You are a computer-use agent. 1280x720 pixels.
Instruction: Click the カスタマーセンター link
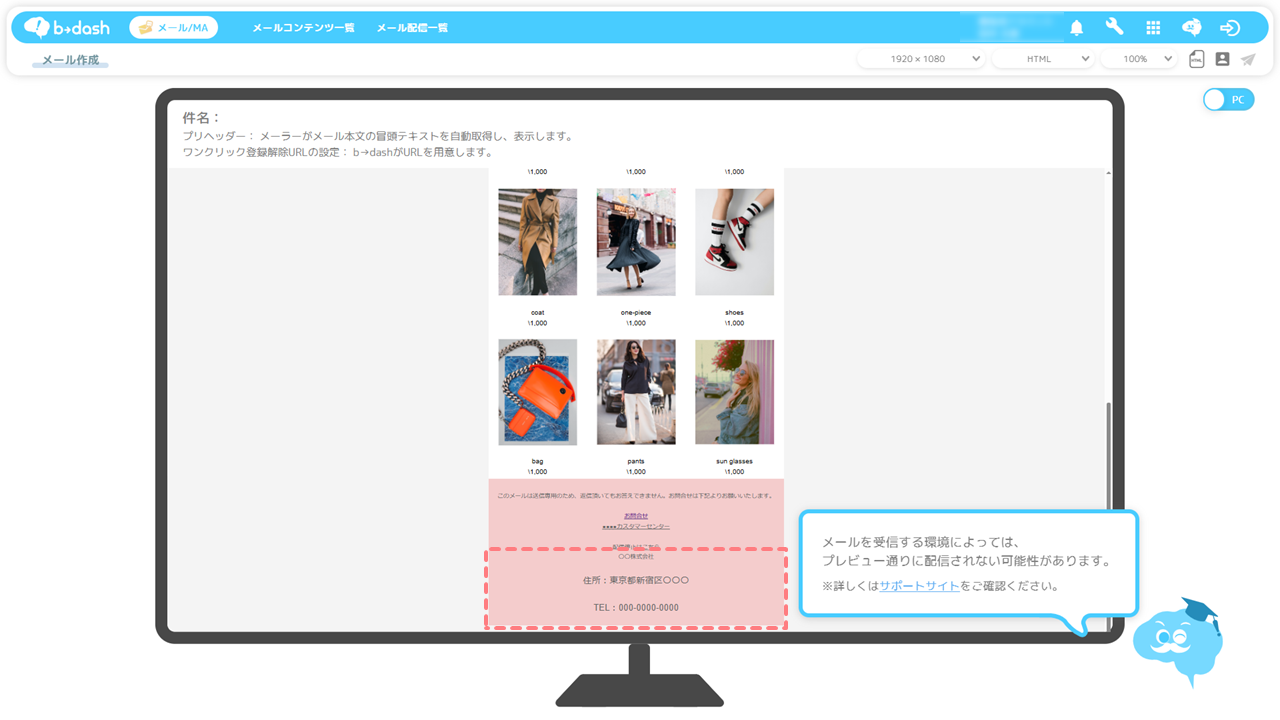point(636,526)
